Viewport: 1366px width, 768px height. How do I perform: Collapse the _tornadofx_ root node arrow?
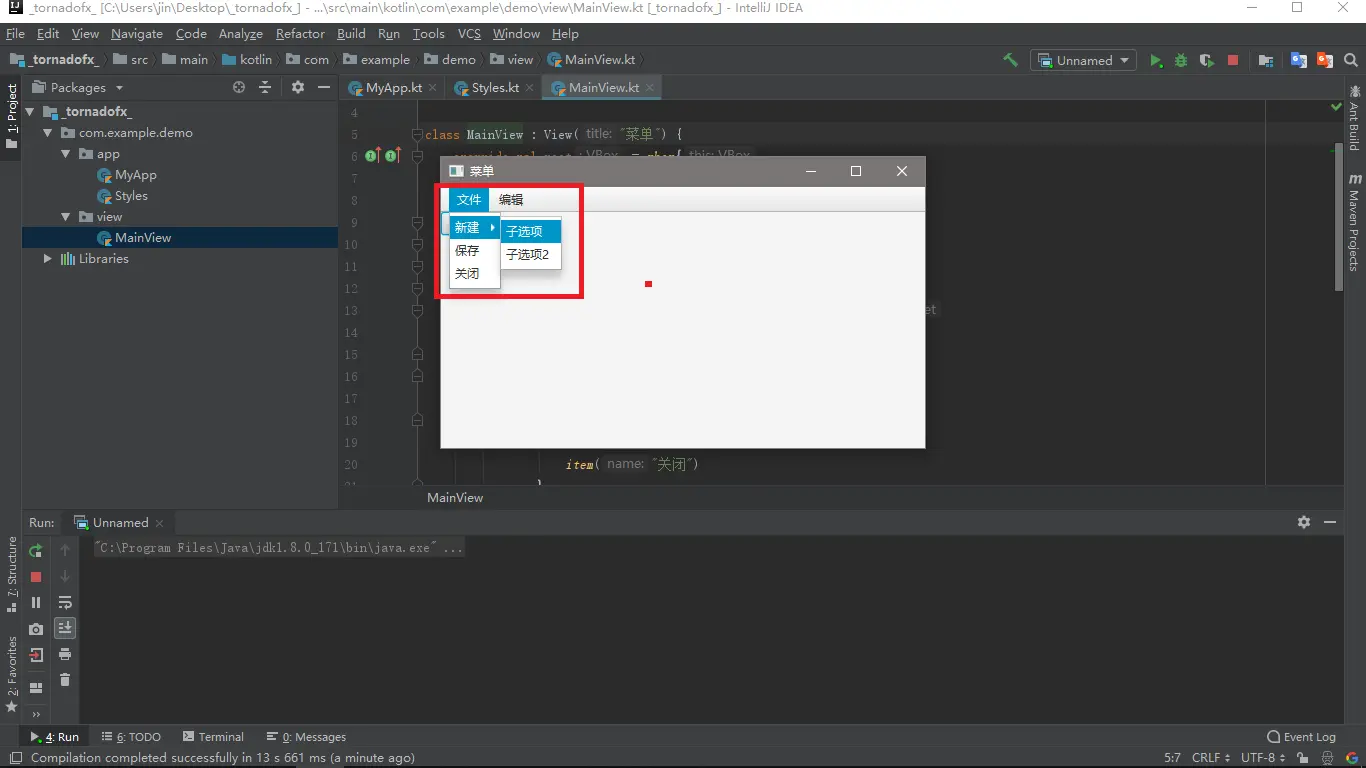coord(31,111)
